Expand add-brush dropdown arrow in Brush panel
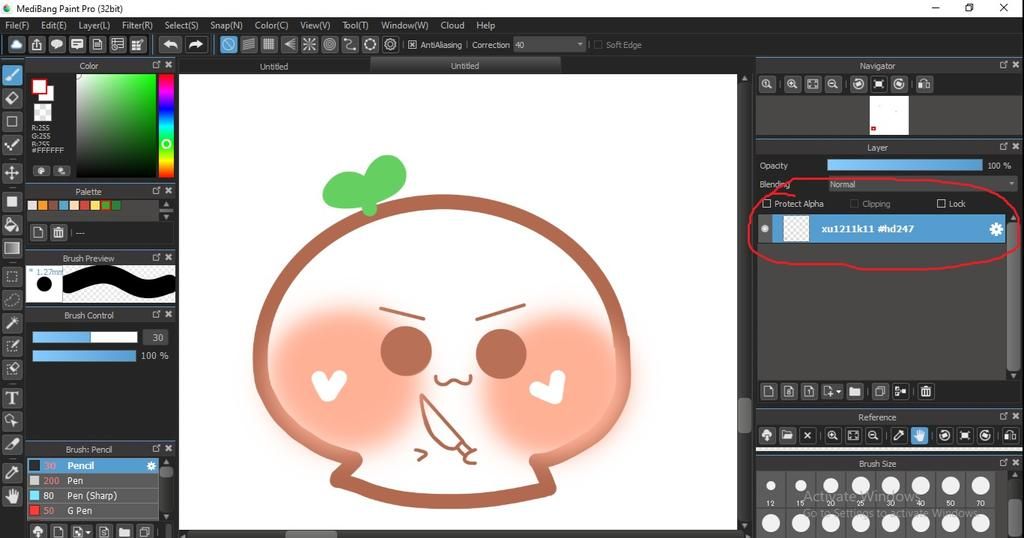 pos(88,531)
